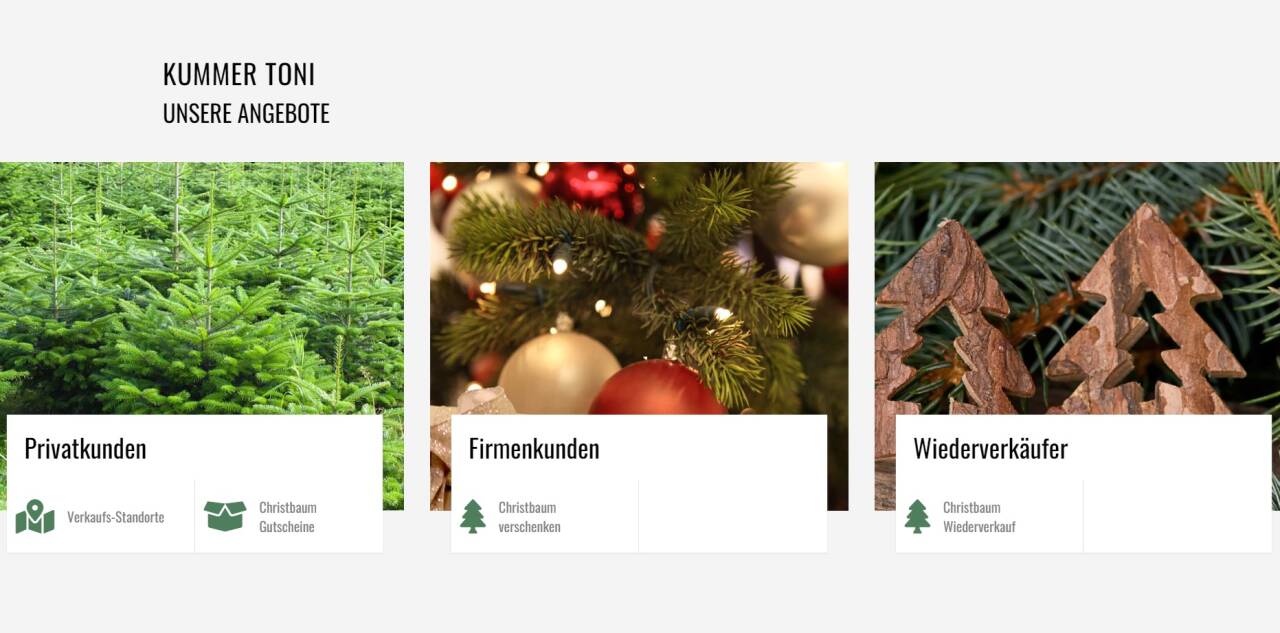Viewport: 1280px width, 633px height.
Task: Click the KUMMER TONI title
Action: tap(239, 75)
